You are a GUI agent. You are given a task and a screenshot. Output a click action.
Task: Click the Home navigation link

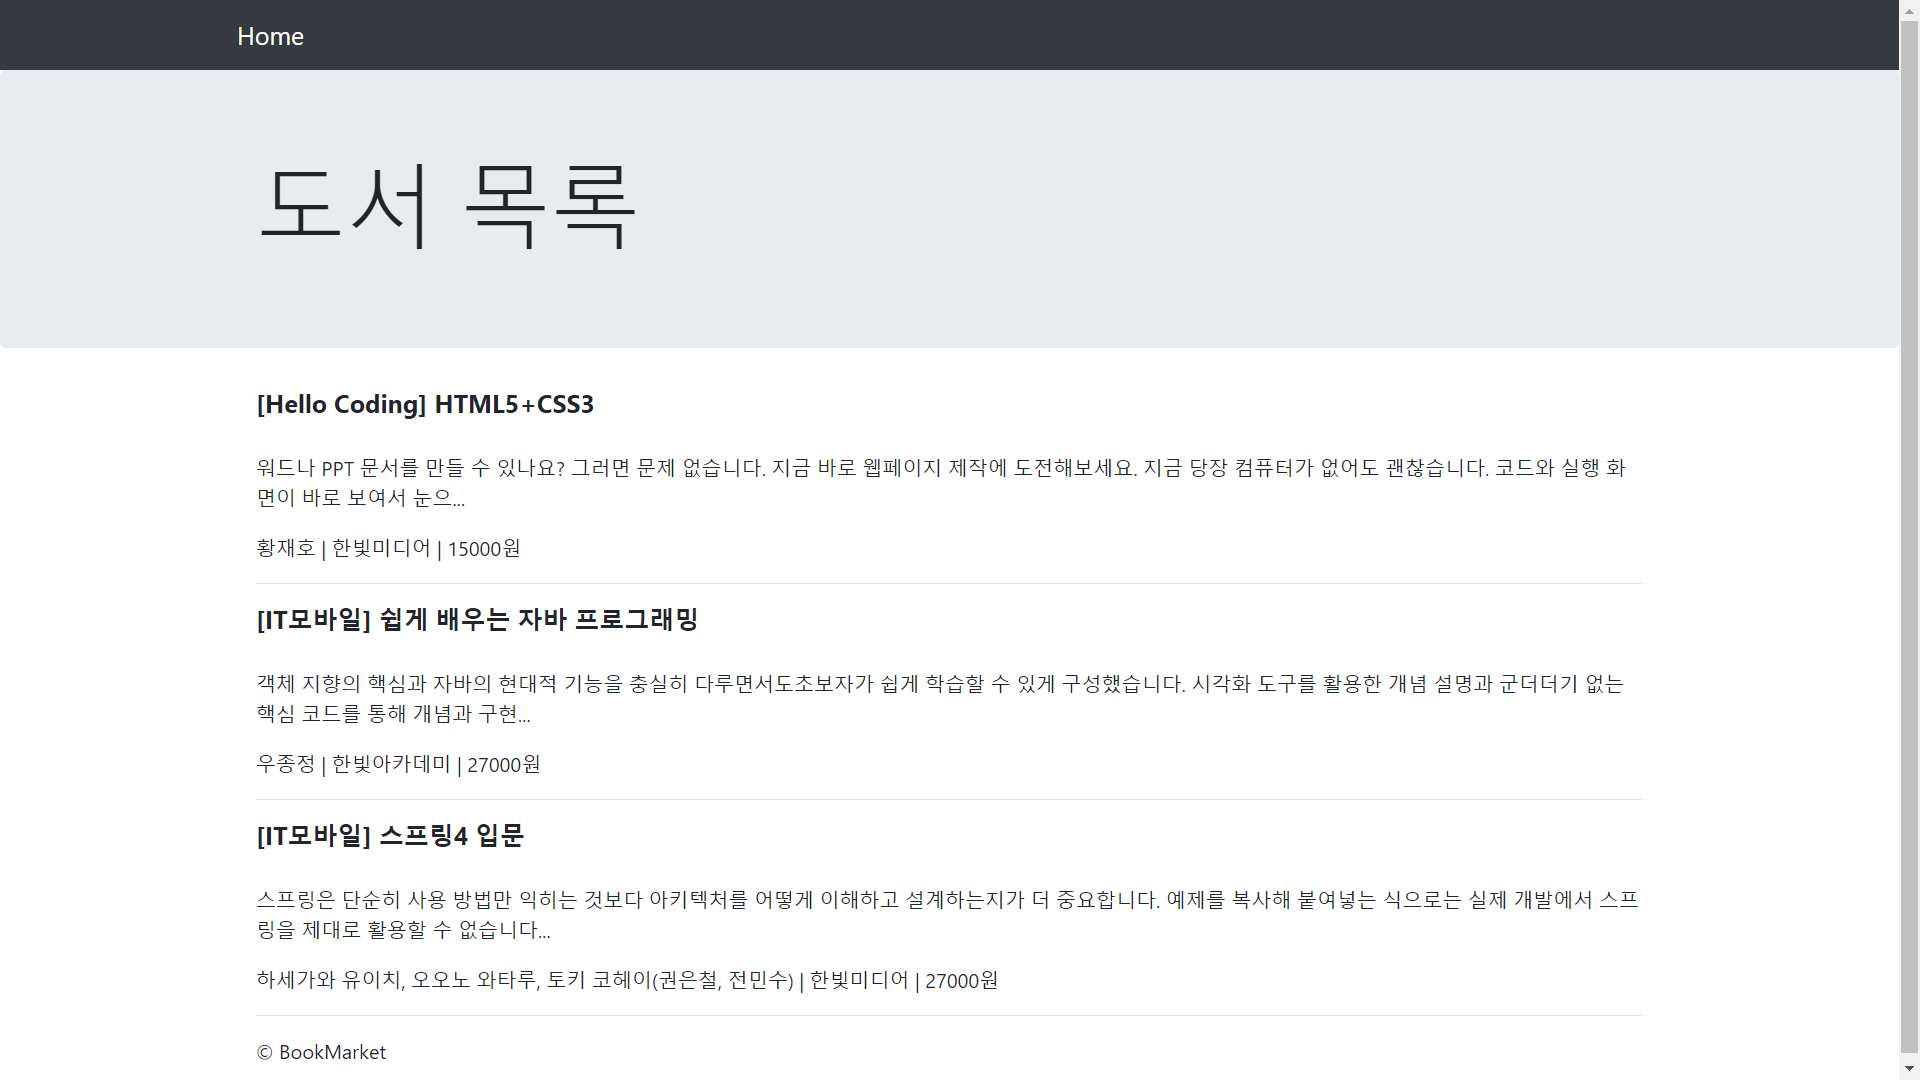pos(270,36)
